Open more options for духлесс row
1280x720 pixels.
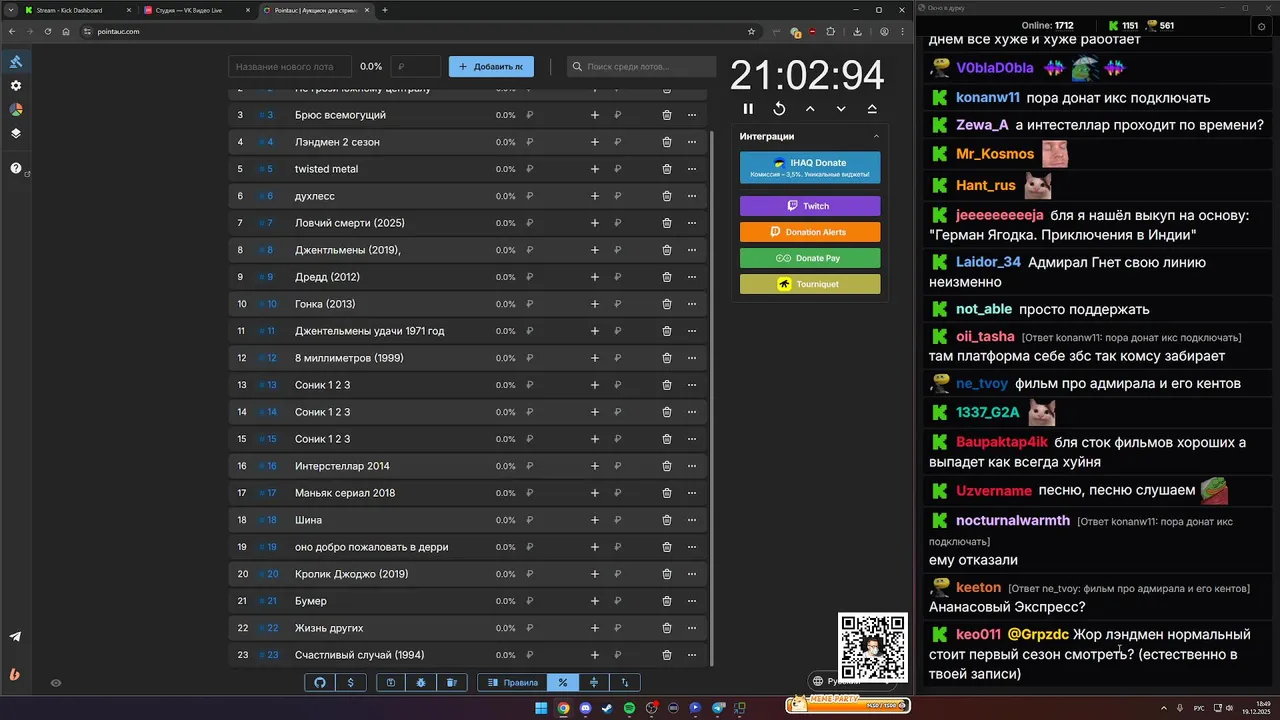click(x=691, y=196)
